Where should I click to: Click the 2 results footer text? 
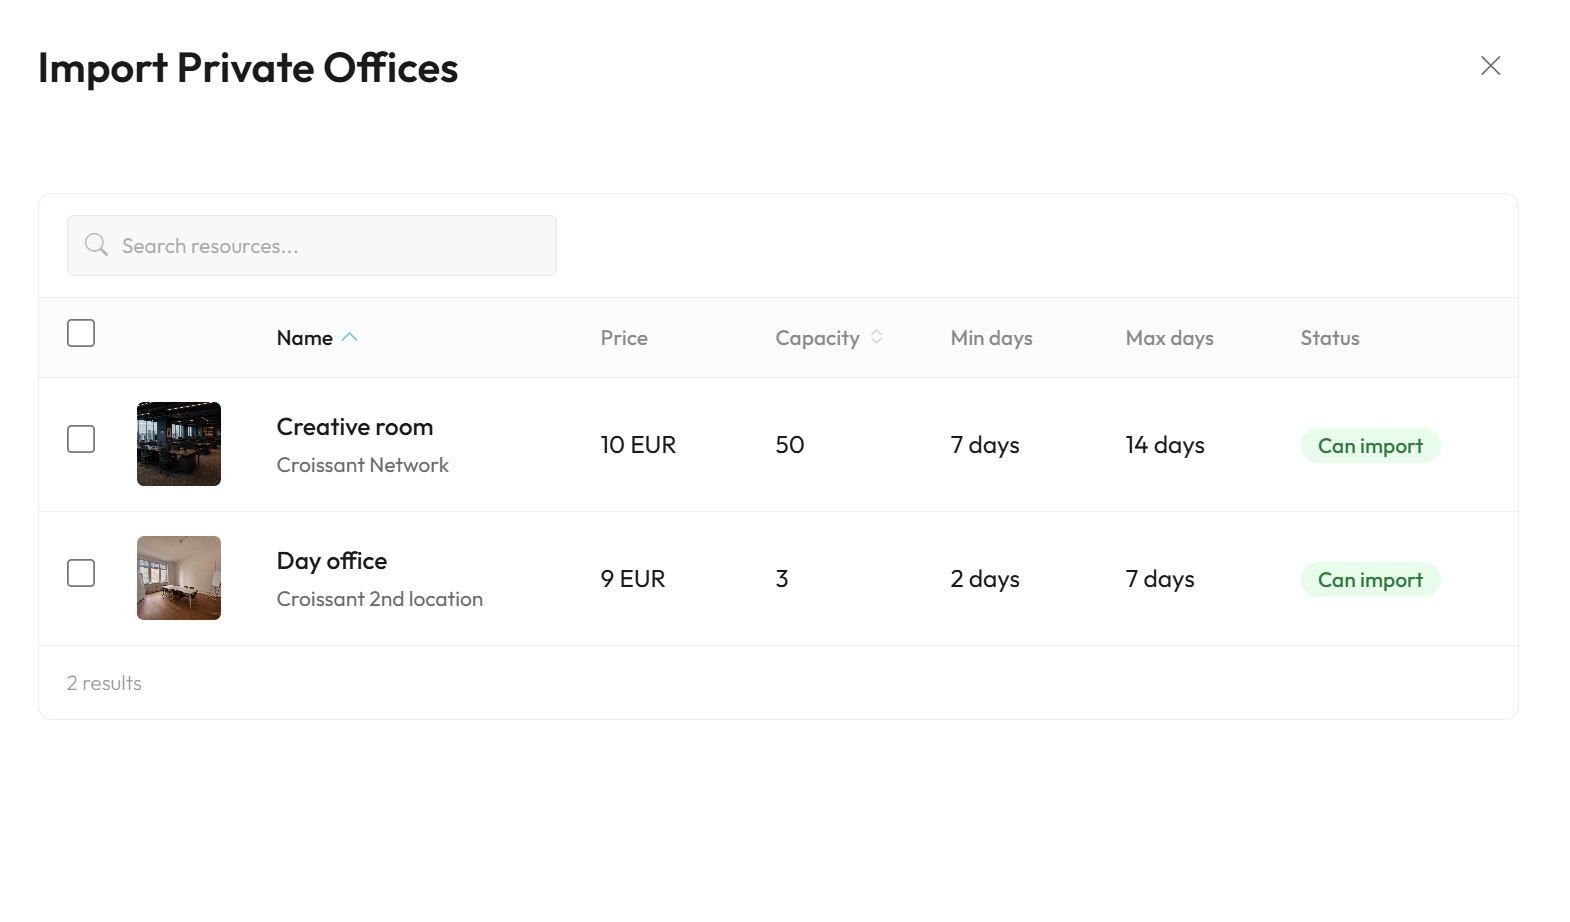pyautogui.click(x=104, y=683)
